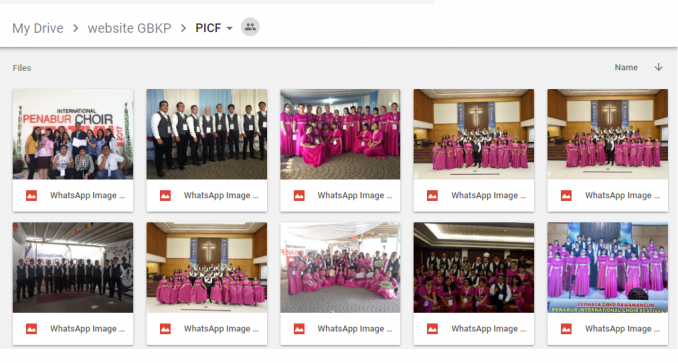The height and width of the screenshot is (363, 678).
Task: Navigate to website GBKP folder
Action: tap(129, 28)
